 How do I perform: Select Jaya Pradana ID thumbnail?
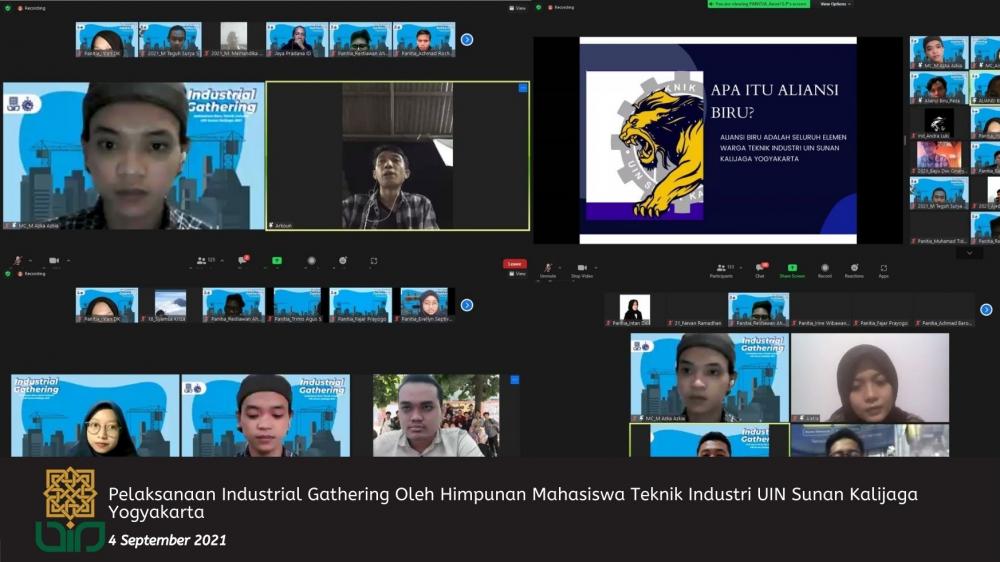coord(297,40)
